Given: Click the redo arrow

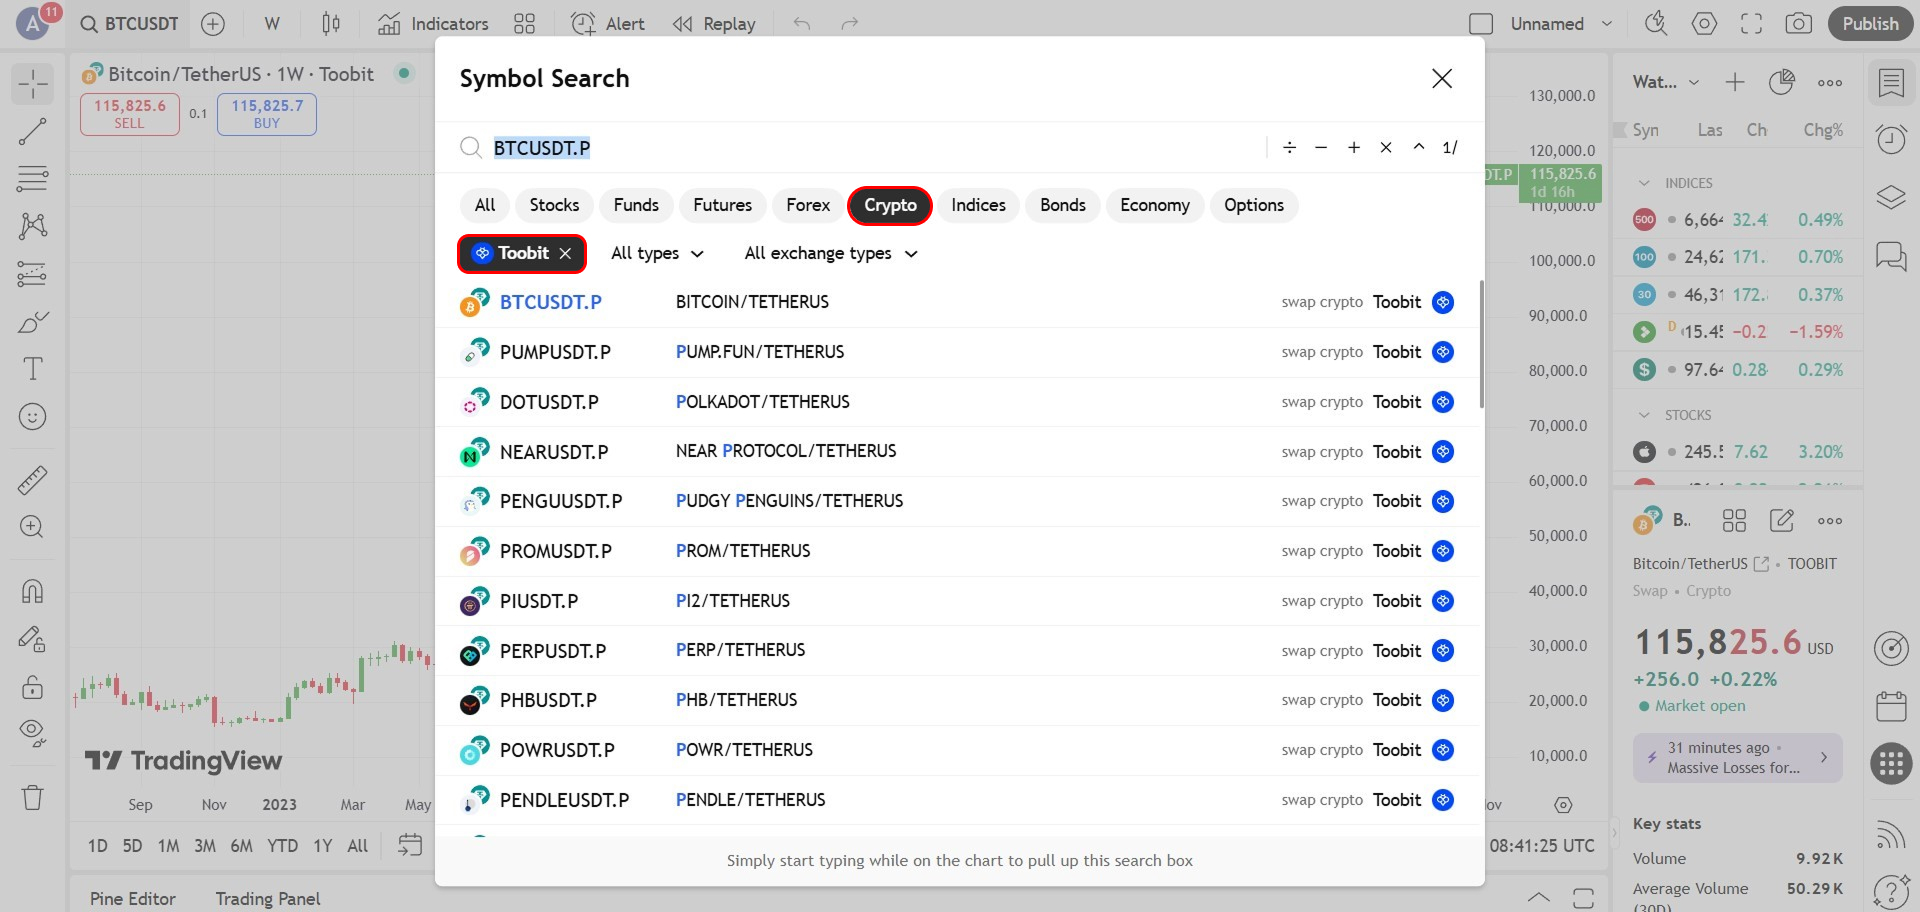Looking at the screenshot, I should coord(850,24).
